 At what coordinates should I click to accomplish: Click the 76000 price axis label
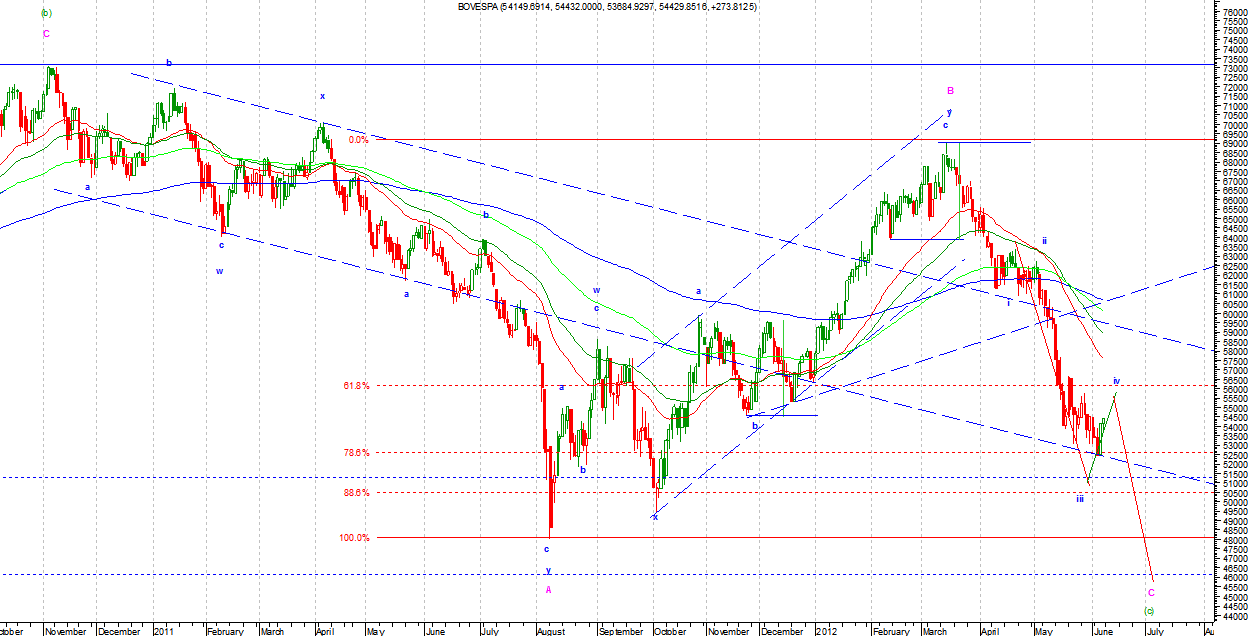1228,12
